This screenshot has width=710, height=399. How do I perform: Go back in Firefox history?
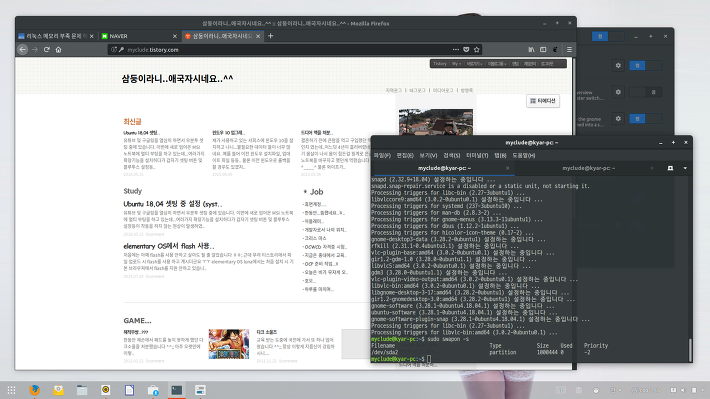23,50
